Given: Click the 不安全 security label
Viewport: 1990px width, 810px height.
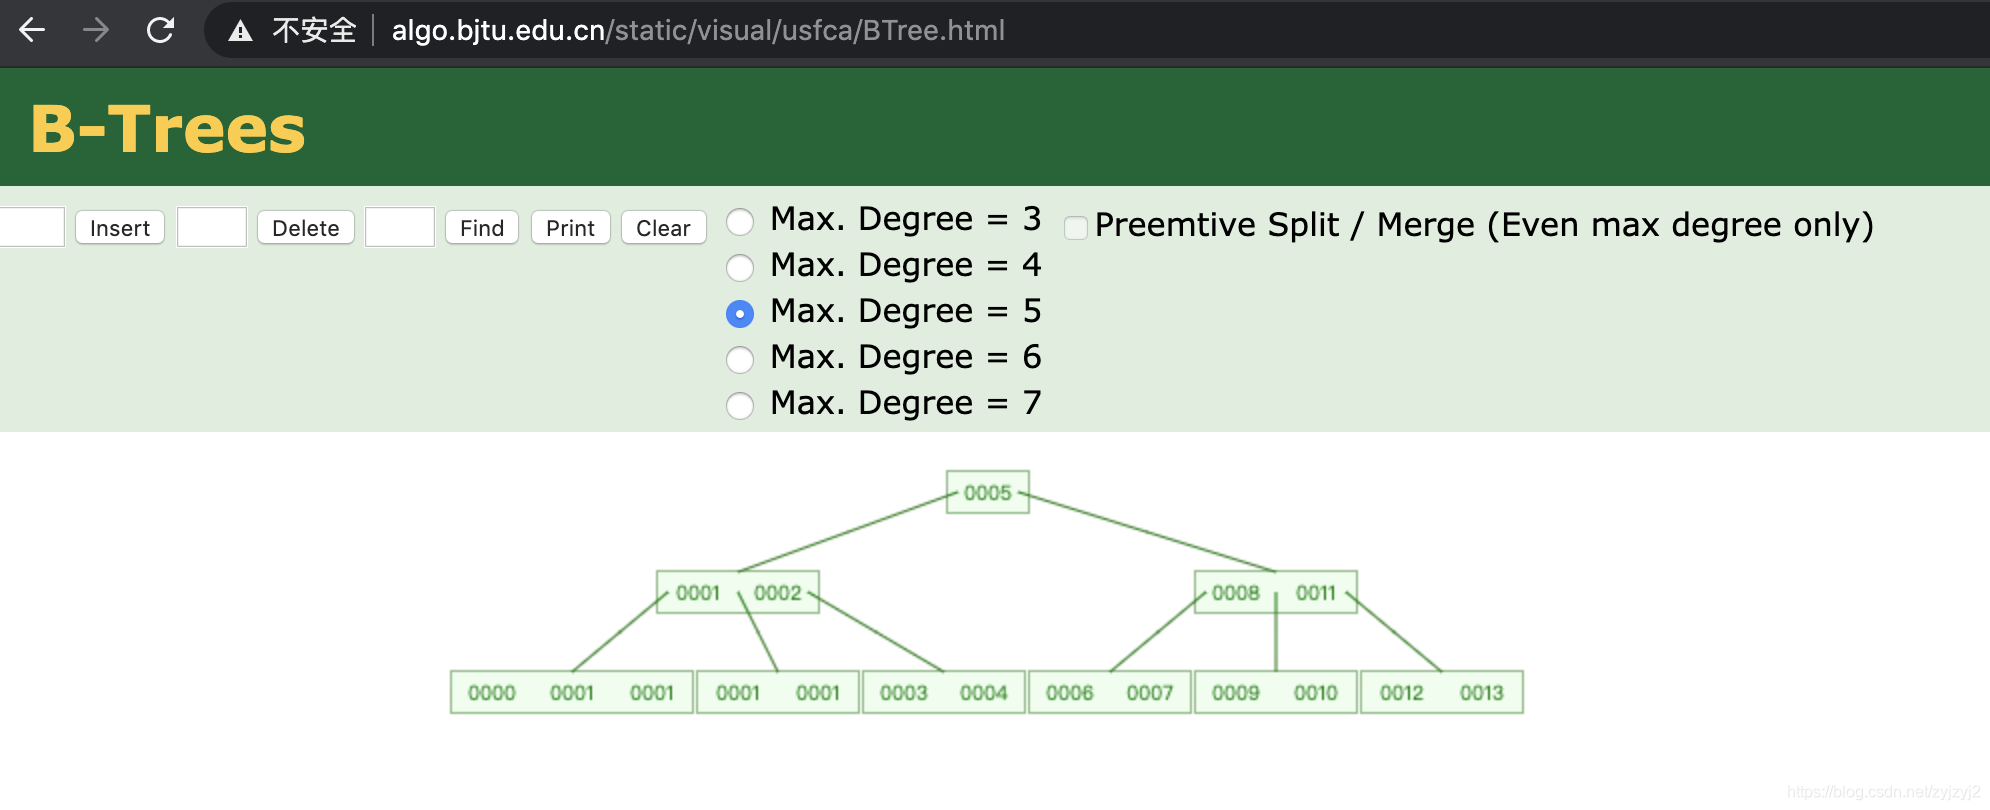Looking at the screenshot, I should pos(314,30).
